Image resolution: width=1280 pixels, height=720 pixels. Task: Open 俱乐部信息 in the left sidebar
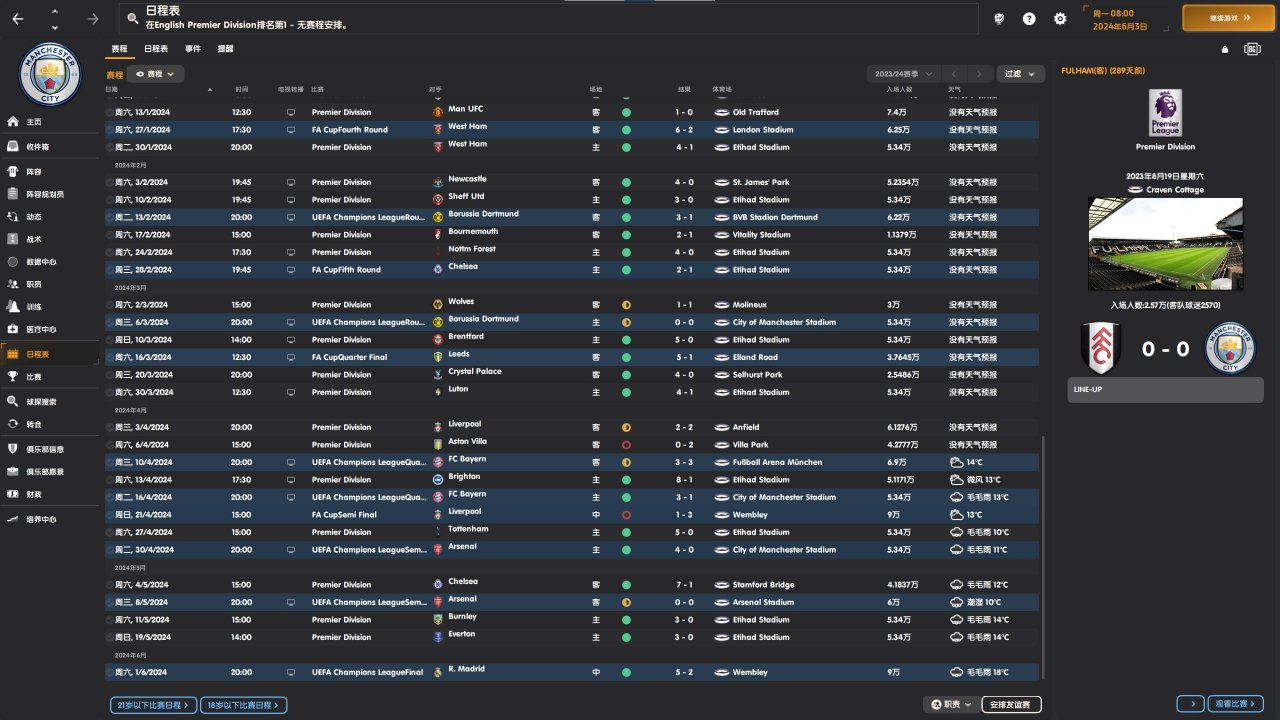tap(50, 449)
